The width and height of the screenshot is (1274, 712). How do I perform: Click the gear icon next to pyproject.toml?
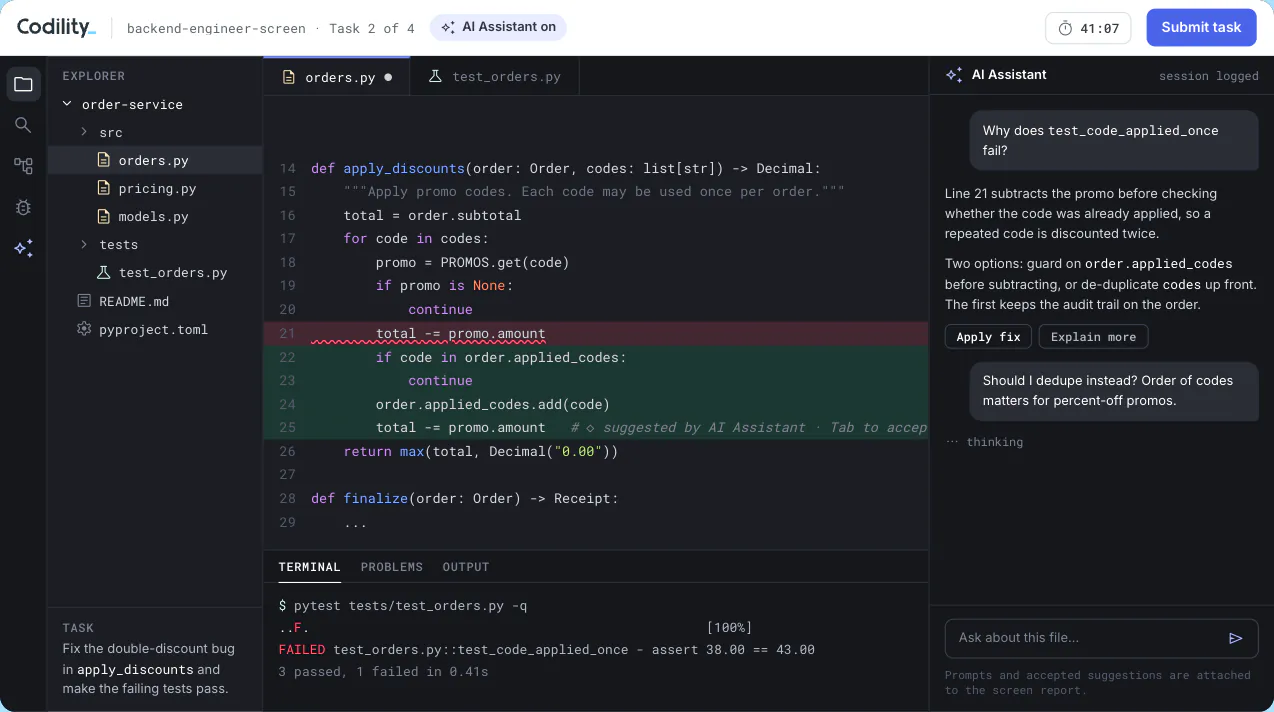84,329
